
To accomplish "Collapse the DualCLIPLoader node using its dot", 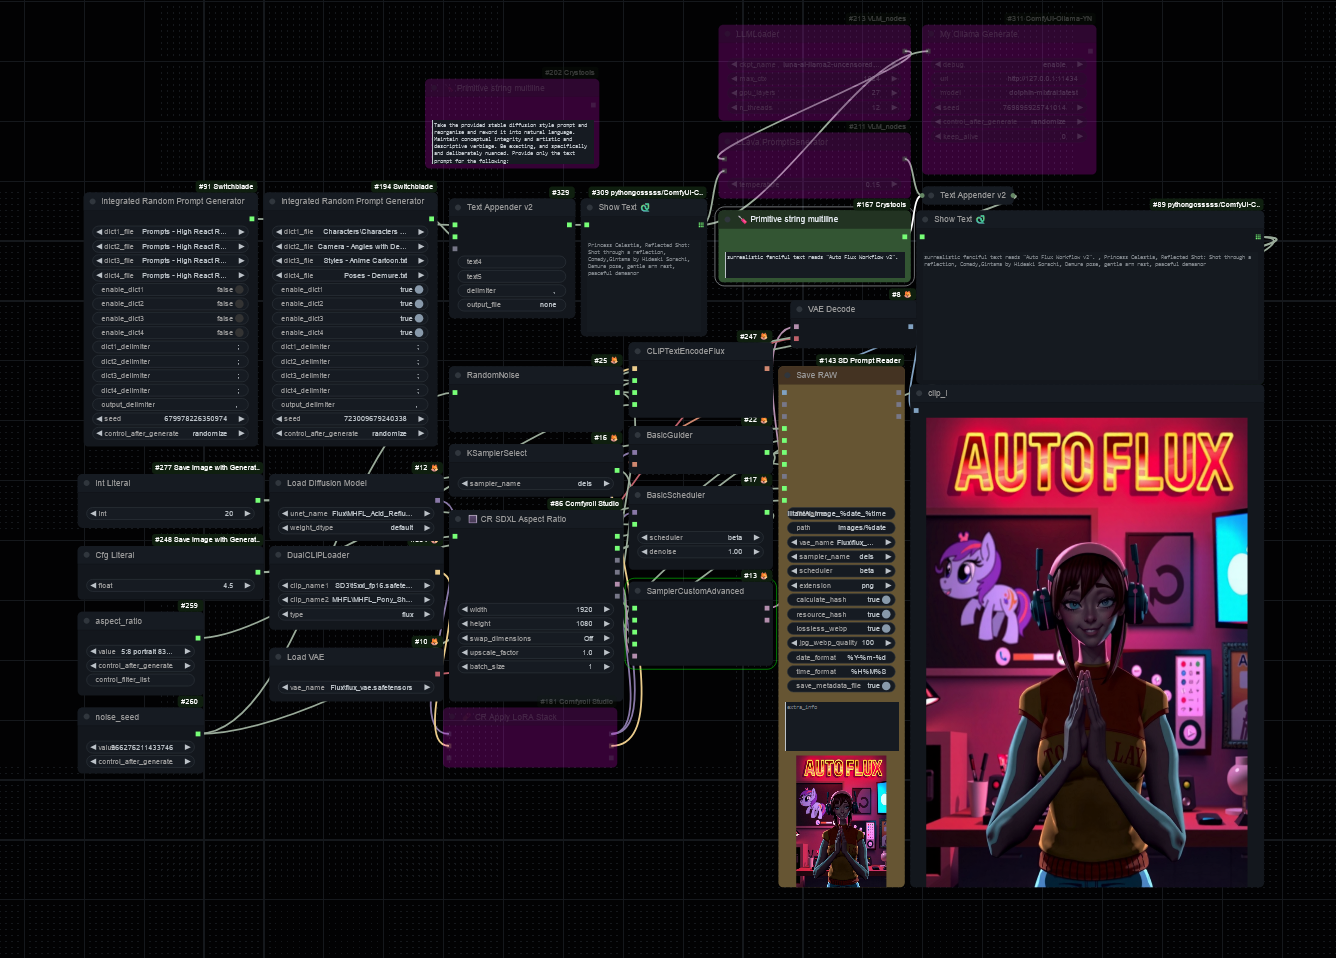I will pyautogui.click(x=278, y=555).
